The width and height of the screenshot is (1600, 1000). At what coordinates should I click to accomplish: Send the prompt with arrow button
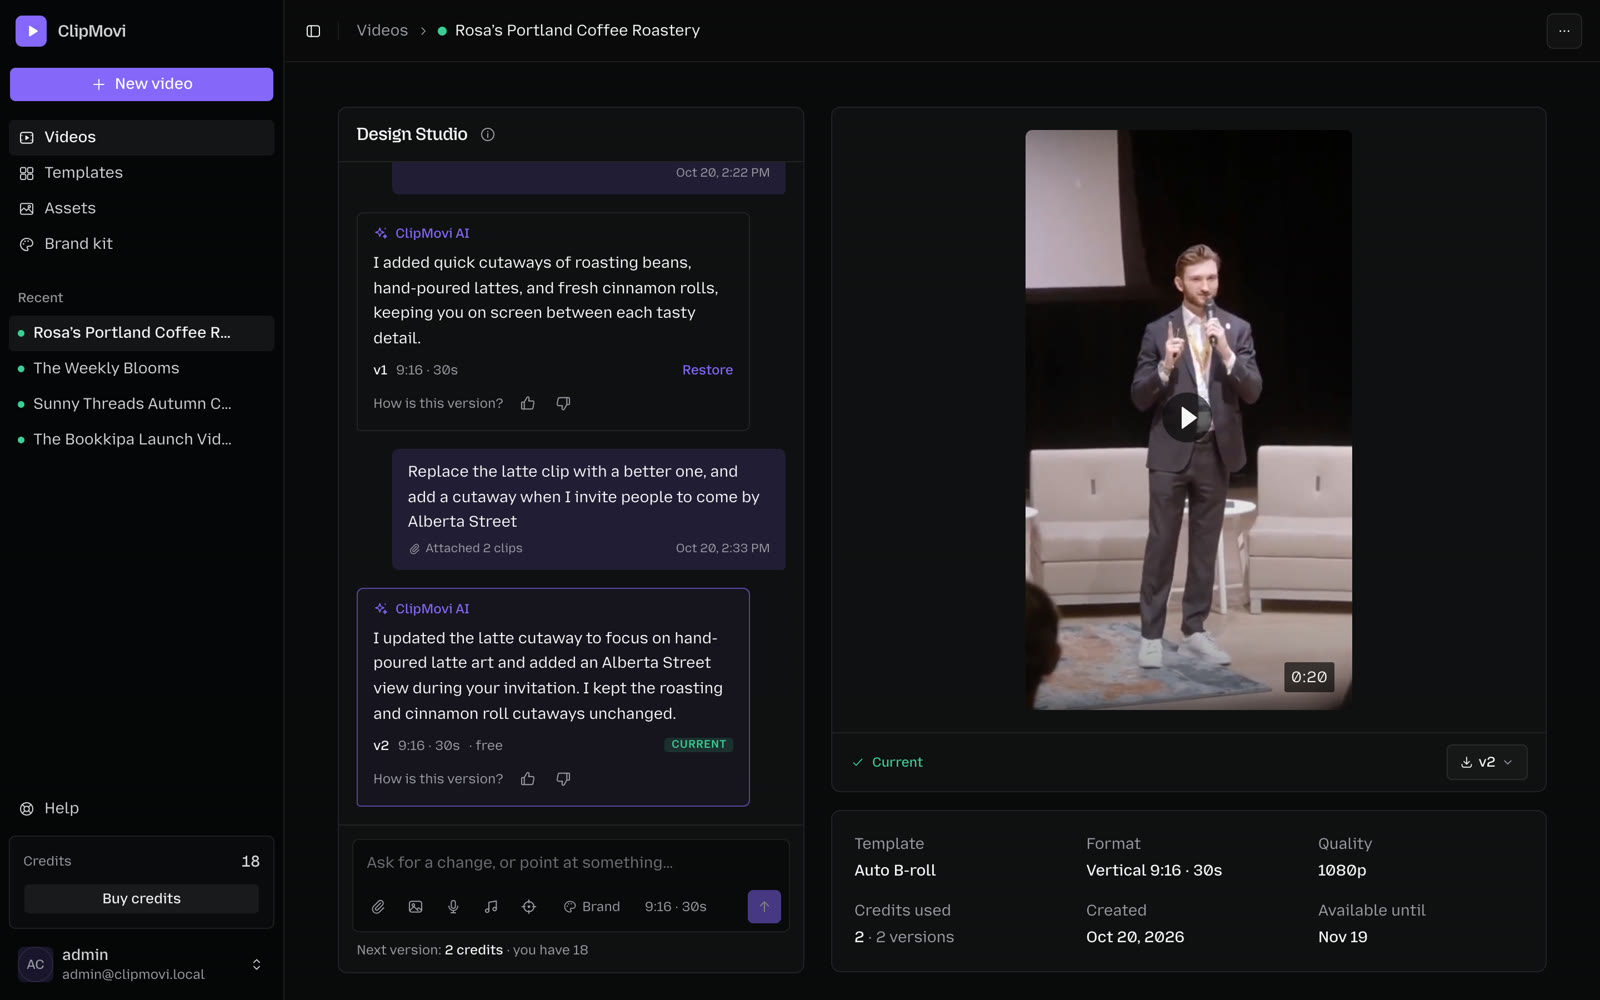(x=764, y=907)
